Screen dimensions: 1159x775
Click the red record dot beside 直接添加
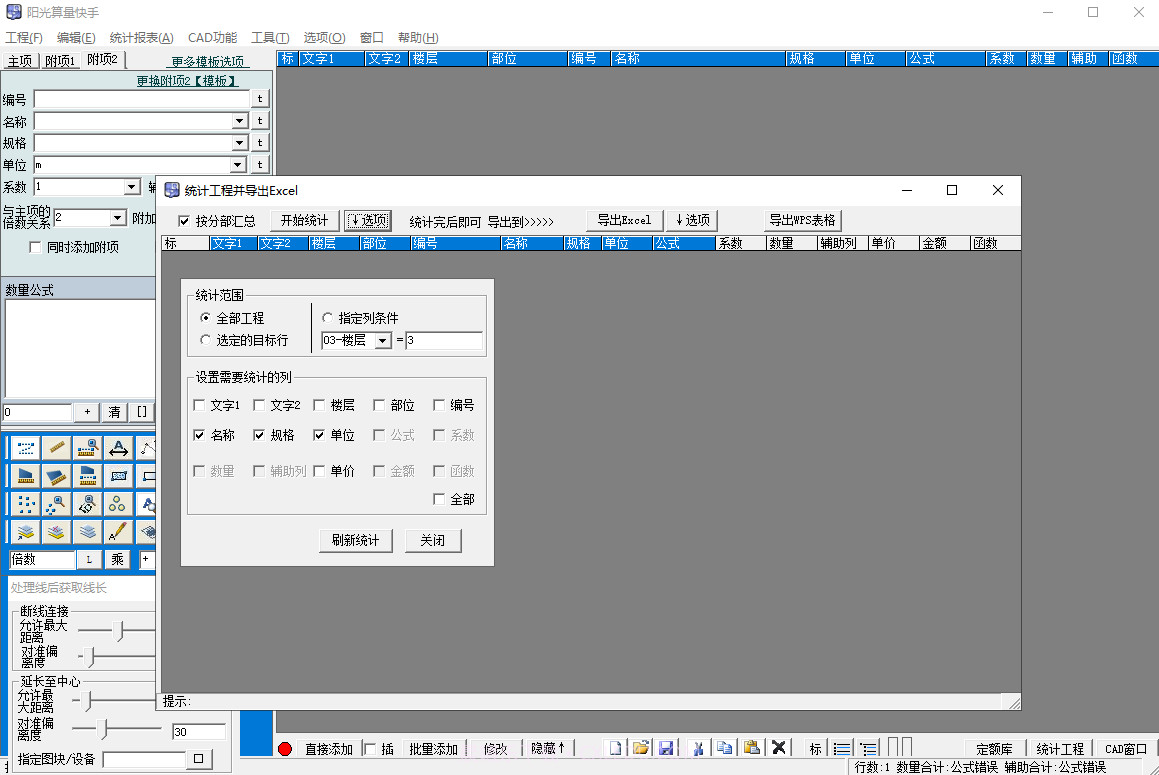(291, 747)
